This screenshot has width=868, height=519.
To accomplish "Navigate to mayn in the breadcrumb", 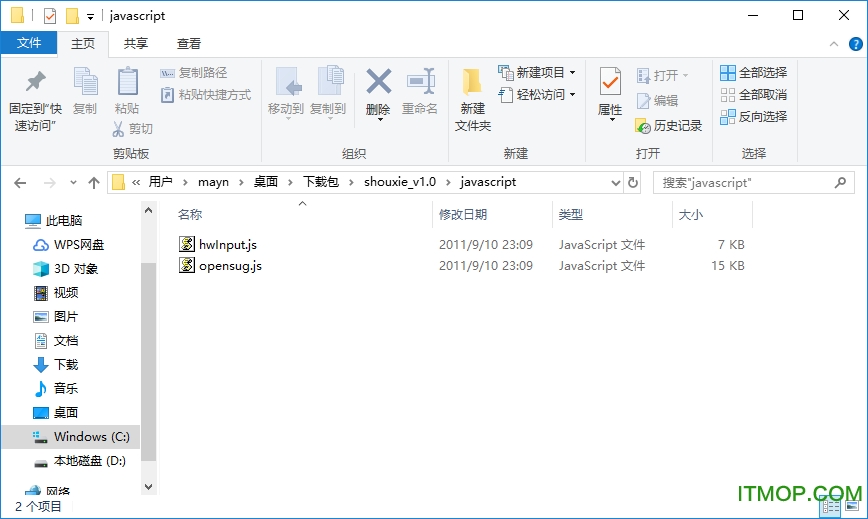I will [x=213, y=182].
